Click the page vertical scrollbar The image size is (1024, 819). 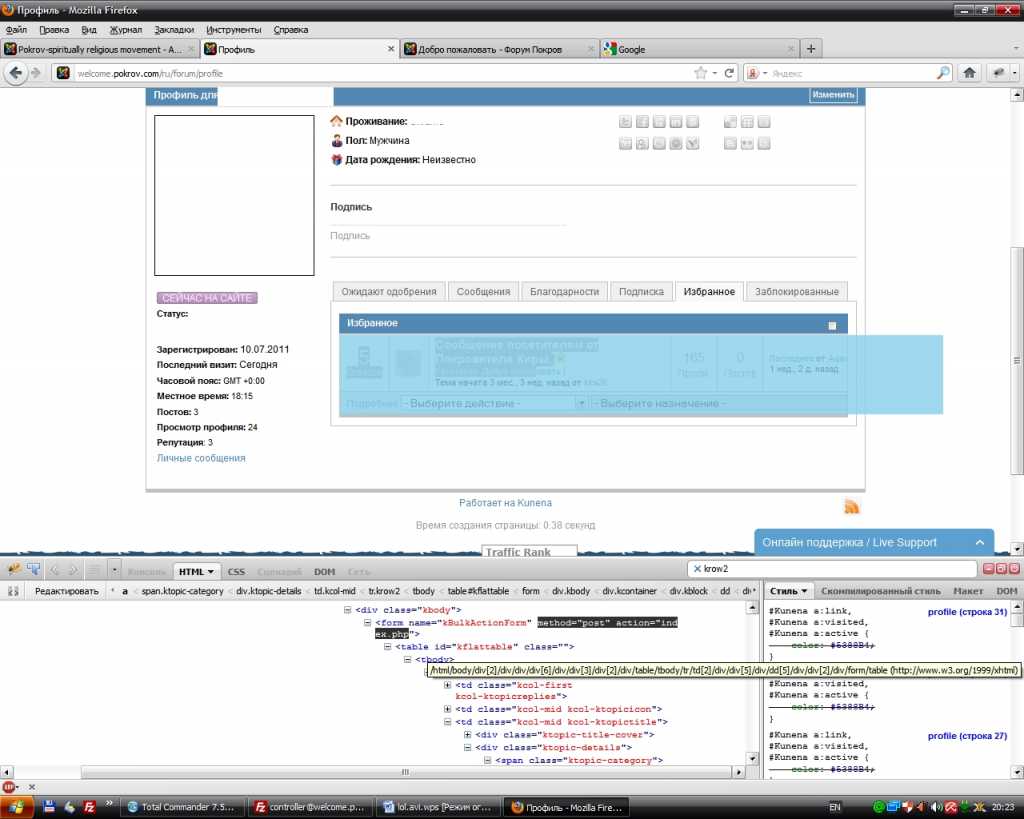click(1017, 300)
